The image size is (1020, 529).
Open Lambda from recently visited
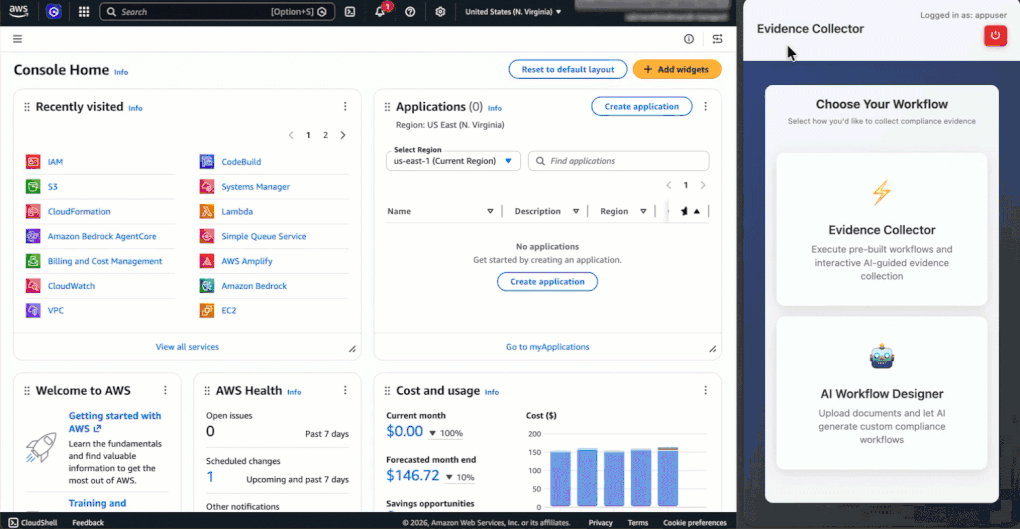(x=237, y=212)
